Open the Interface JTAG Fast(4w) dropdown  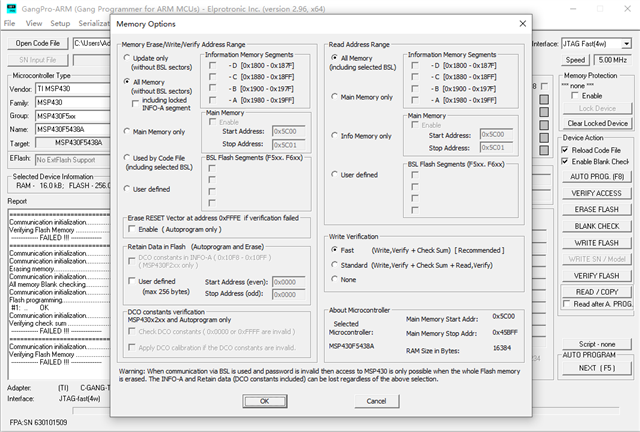(626, 44)
